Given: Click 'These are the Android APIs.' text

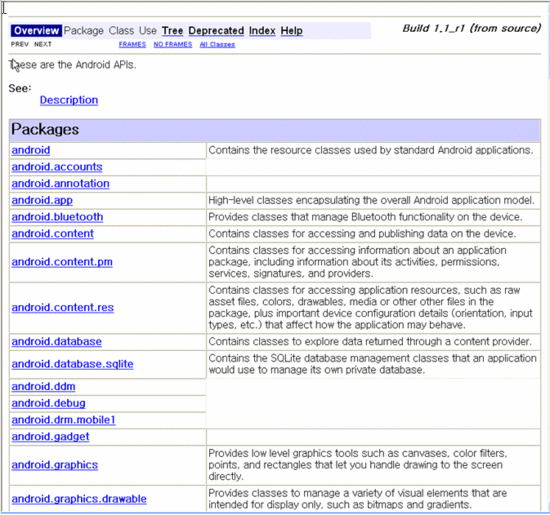Looking at the screenshot, I should point(72,65).
